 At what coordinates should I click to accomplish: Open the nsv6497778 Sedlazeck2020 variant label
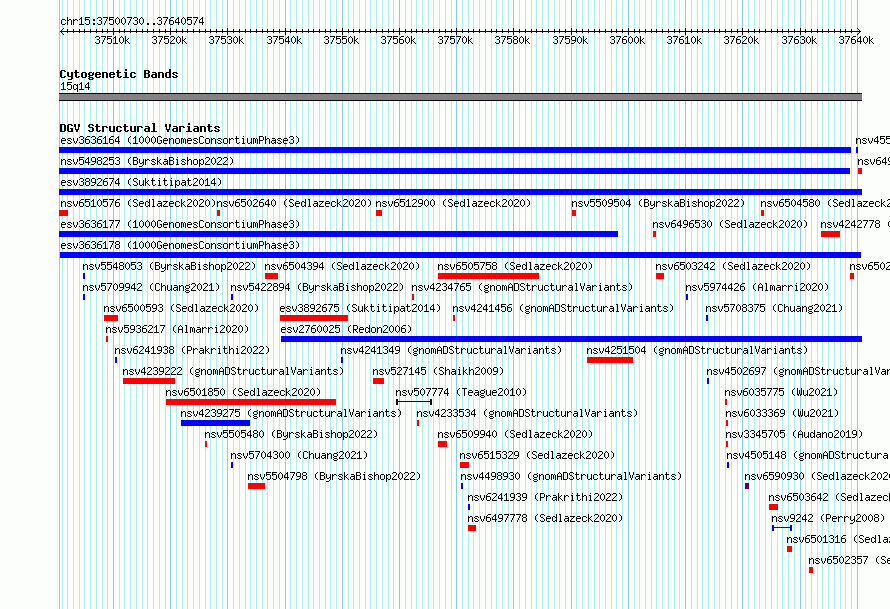[545, 518]
